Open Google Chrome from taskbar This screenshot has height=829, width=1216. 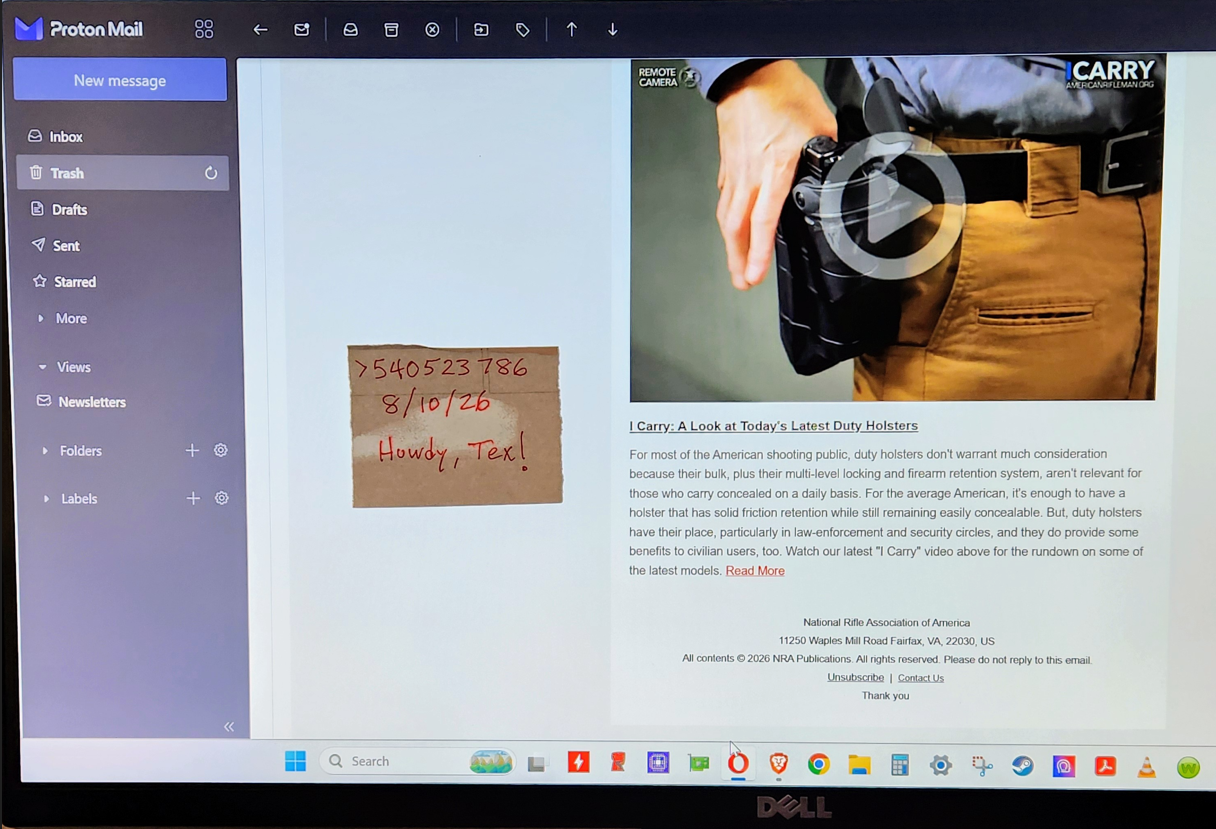[x=818, y=765]
